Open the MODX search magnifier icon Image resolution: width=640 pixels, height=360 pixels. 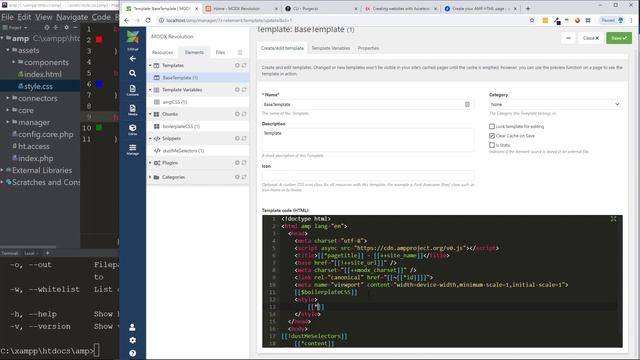(x=132, y=73)
